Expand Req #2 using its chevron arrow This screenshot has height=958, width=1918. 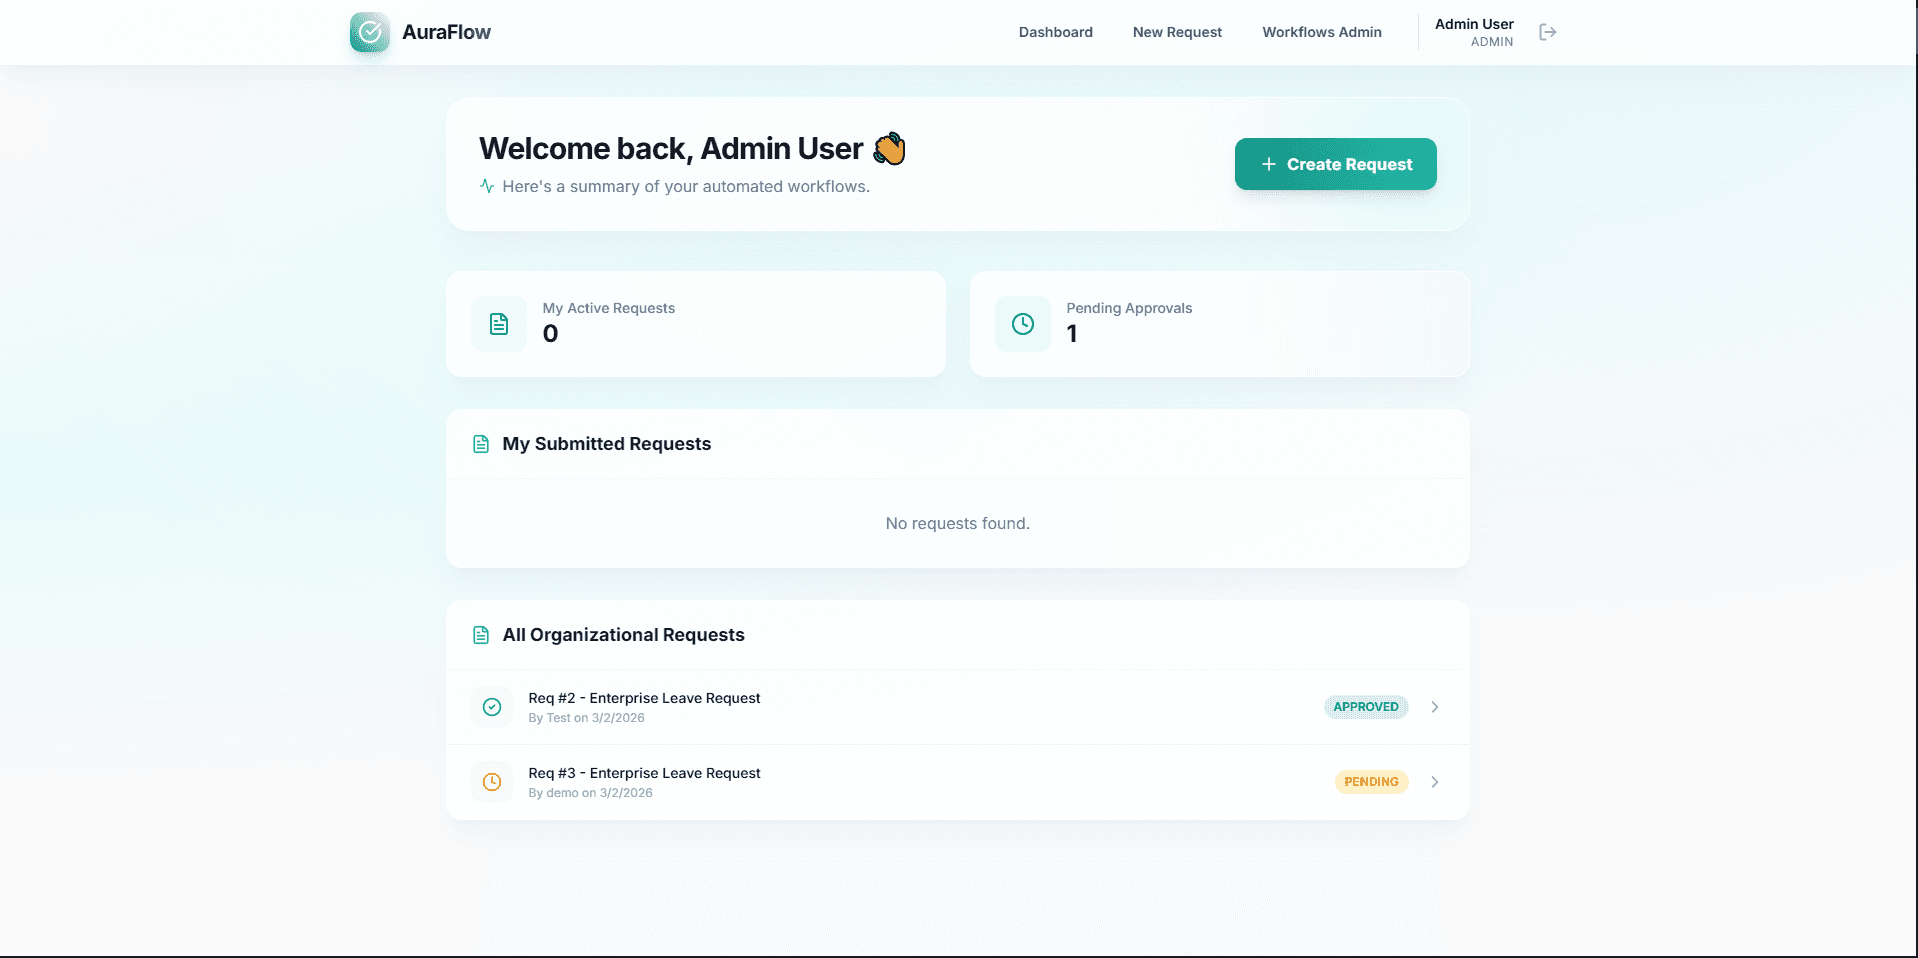(x=1434, y=707)
